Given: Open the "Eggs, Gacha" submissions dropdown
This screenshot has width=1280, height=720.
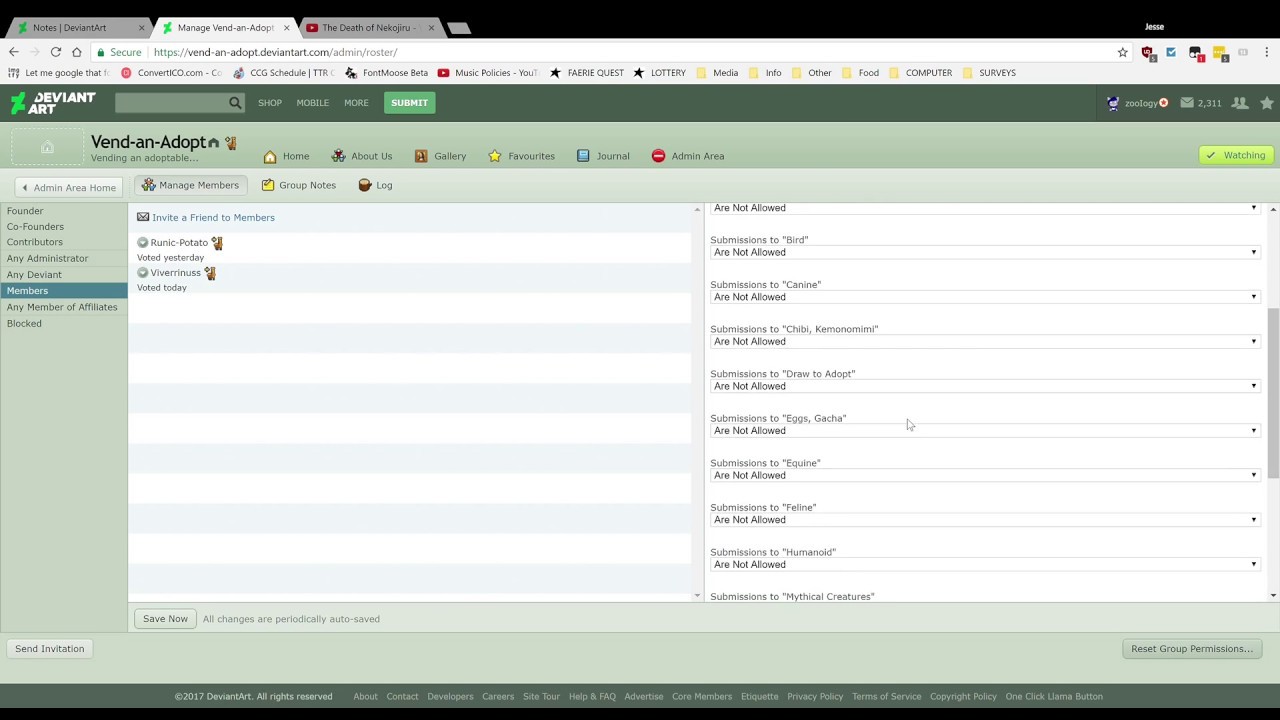Looking at the screenshot, I should click(x=984, y=431).
